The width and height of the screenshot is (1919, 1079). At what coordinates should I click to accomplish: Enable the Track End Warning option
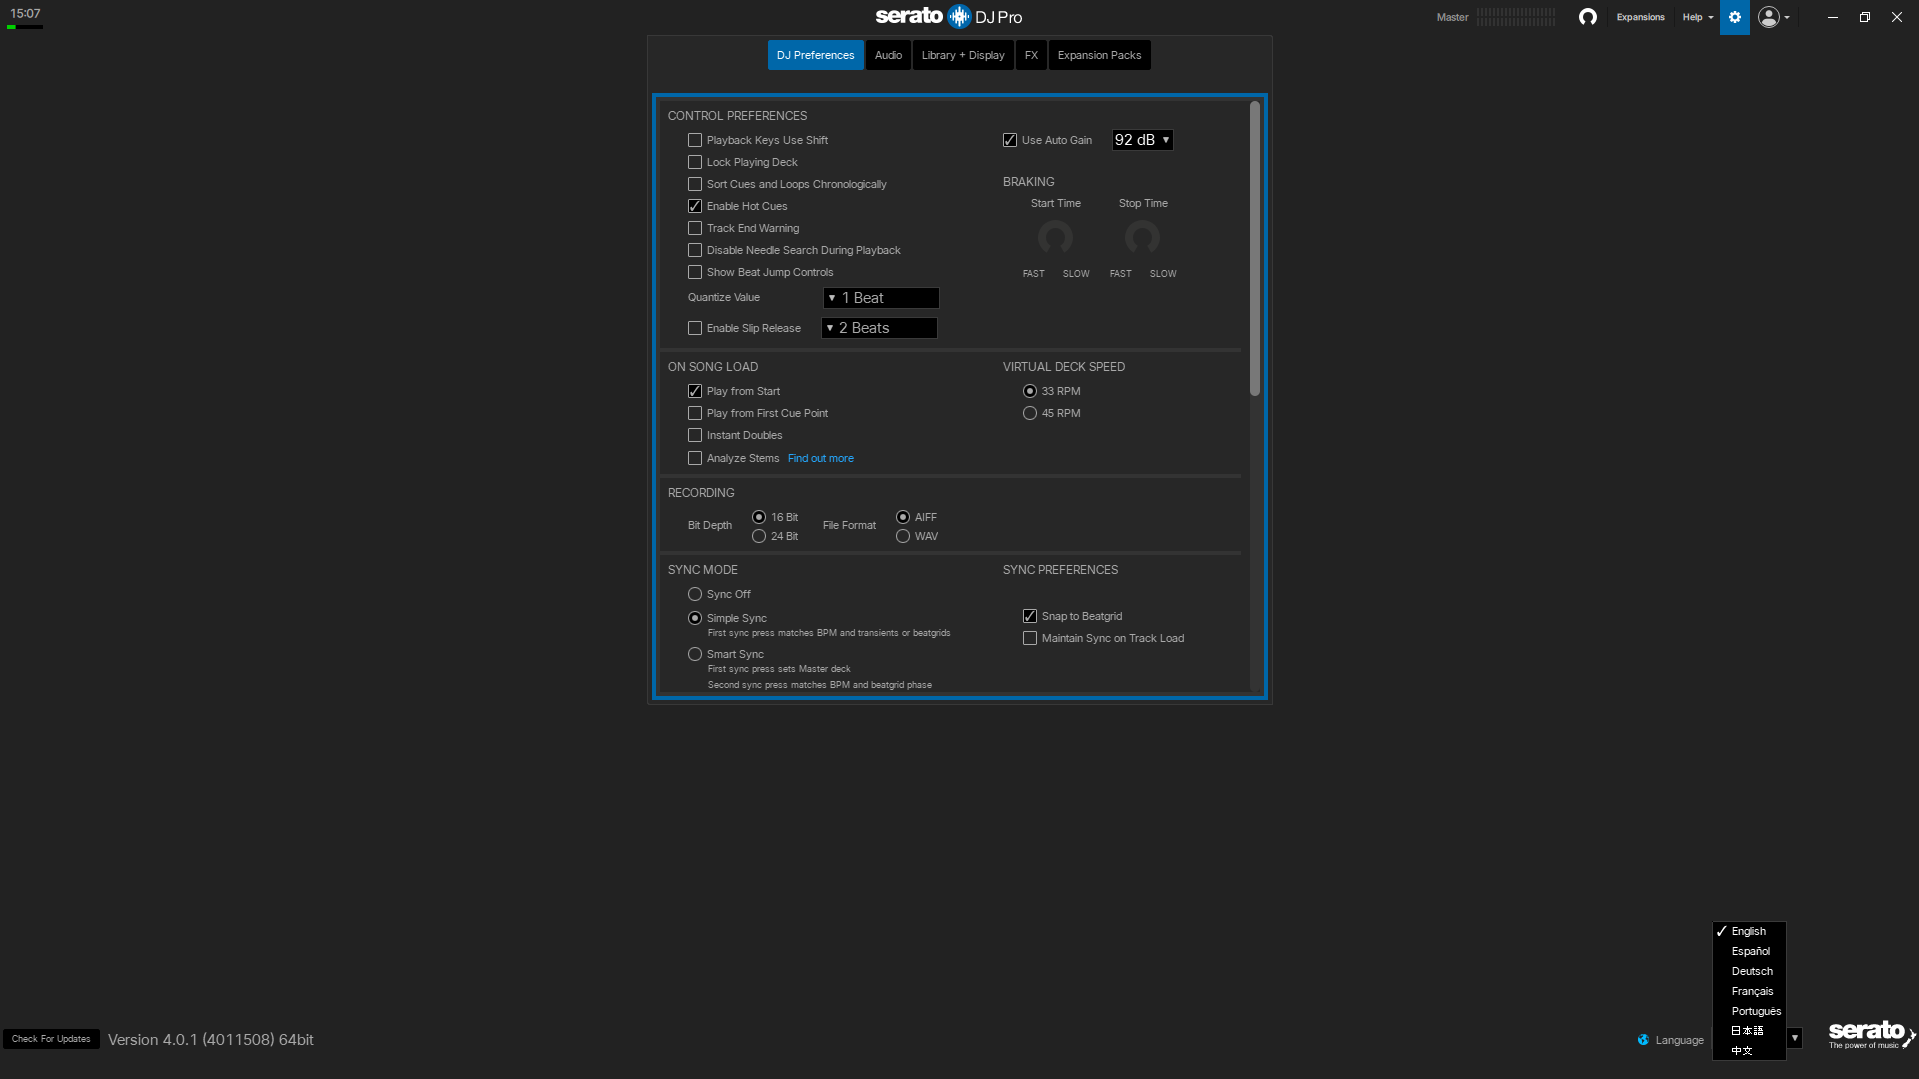[695, 228]
